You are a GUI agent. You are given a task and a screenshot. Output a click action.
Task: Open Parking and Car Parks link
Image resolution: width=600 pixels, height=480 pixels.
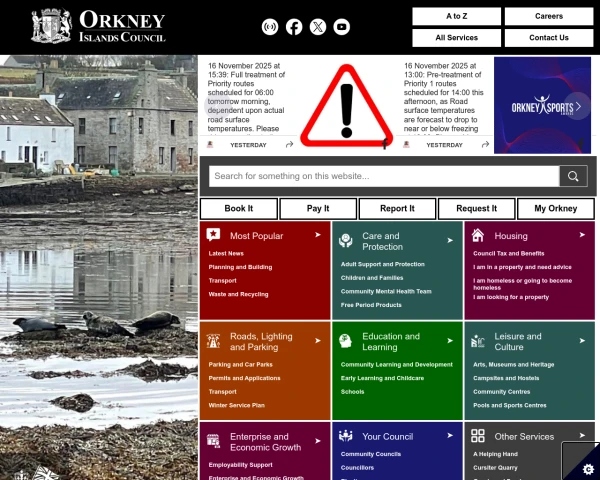(x=241, y=364)
